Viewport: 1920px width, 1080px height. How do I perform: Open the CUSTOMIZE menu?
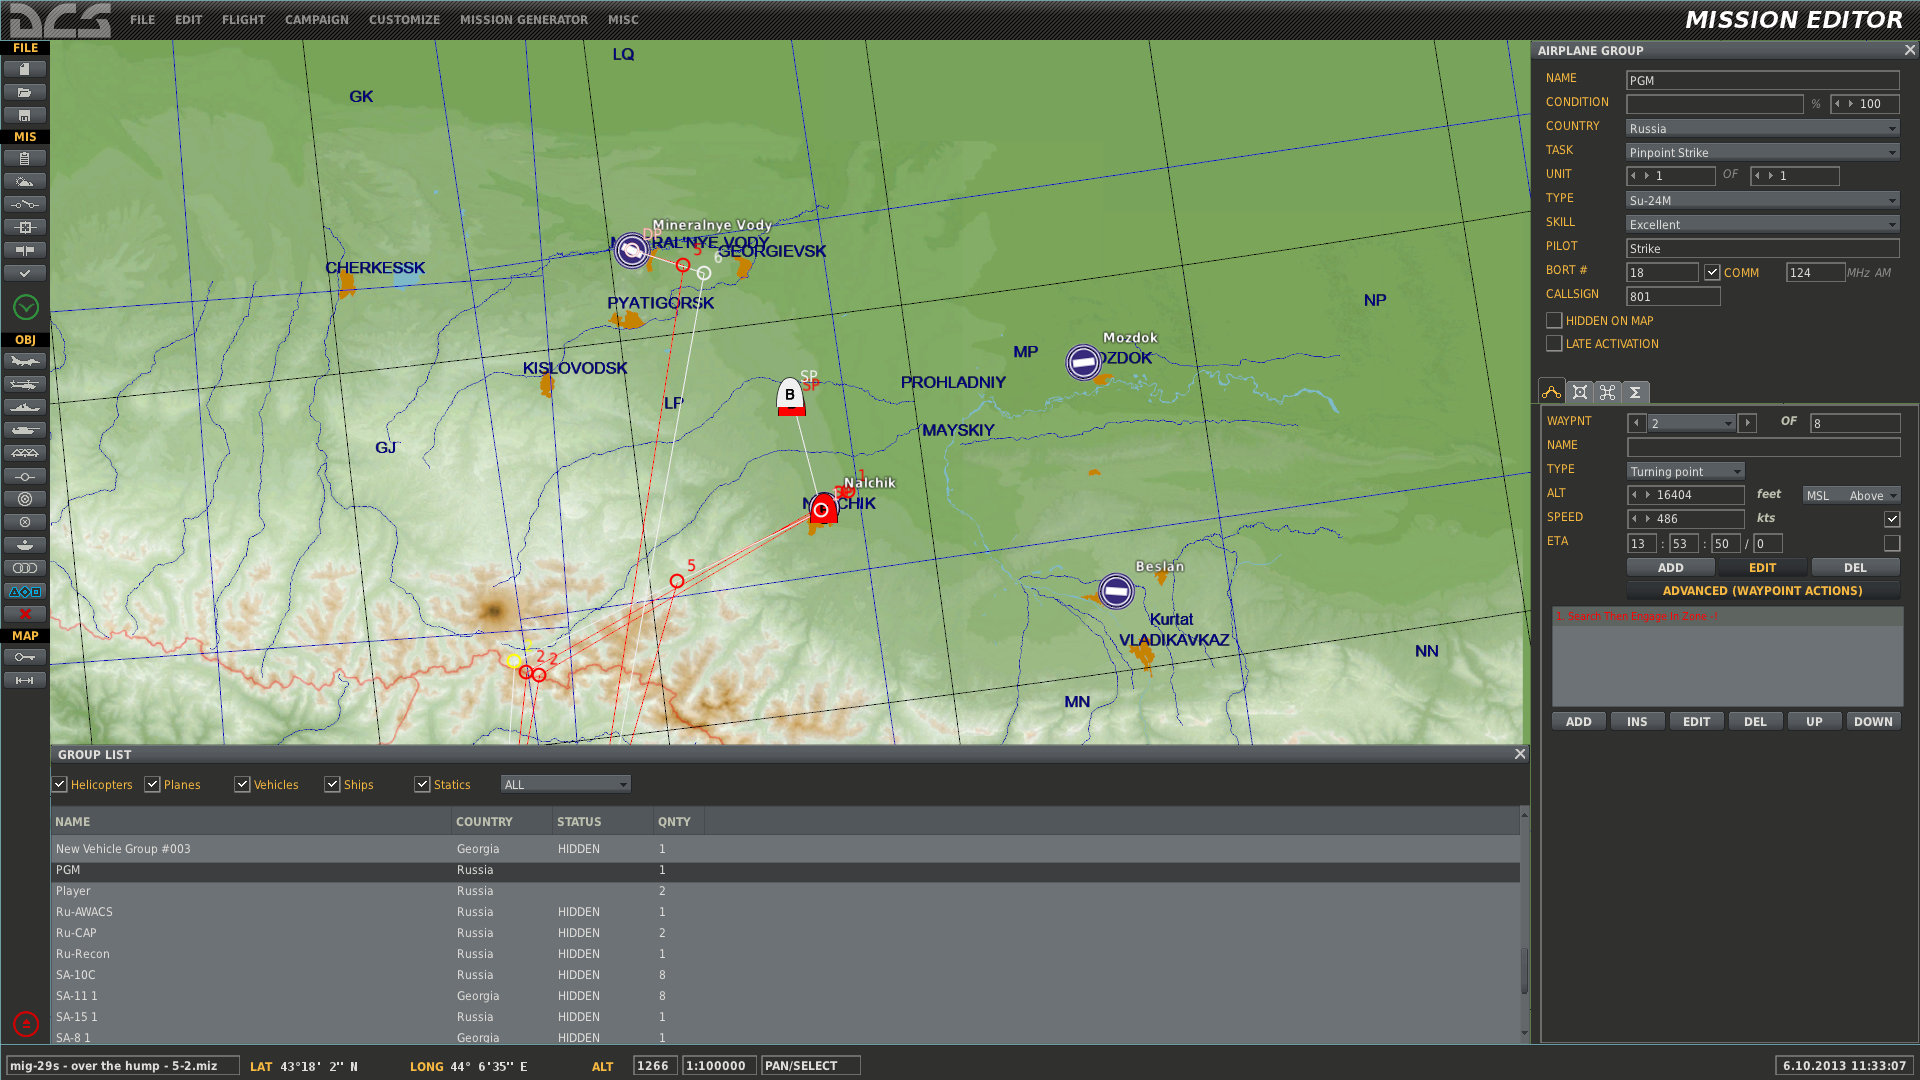tap(404, 20)
